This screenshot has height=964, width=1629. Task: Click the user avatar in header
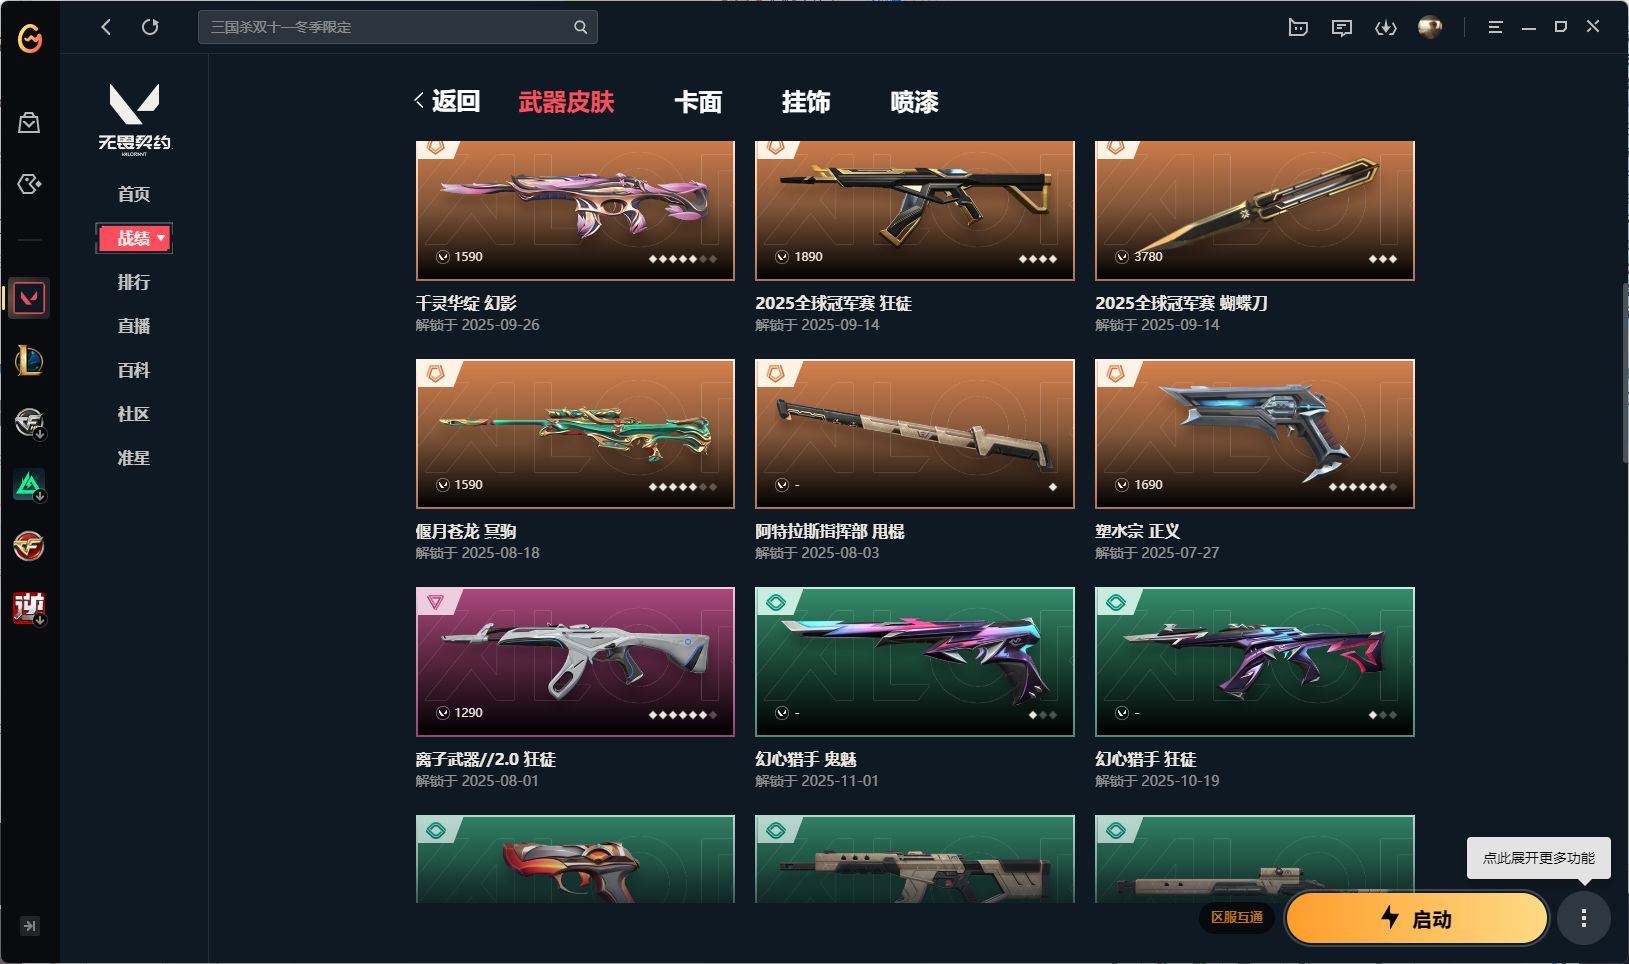1430,28
